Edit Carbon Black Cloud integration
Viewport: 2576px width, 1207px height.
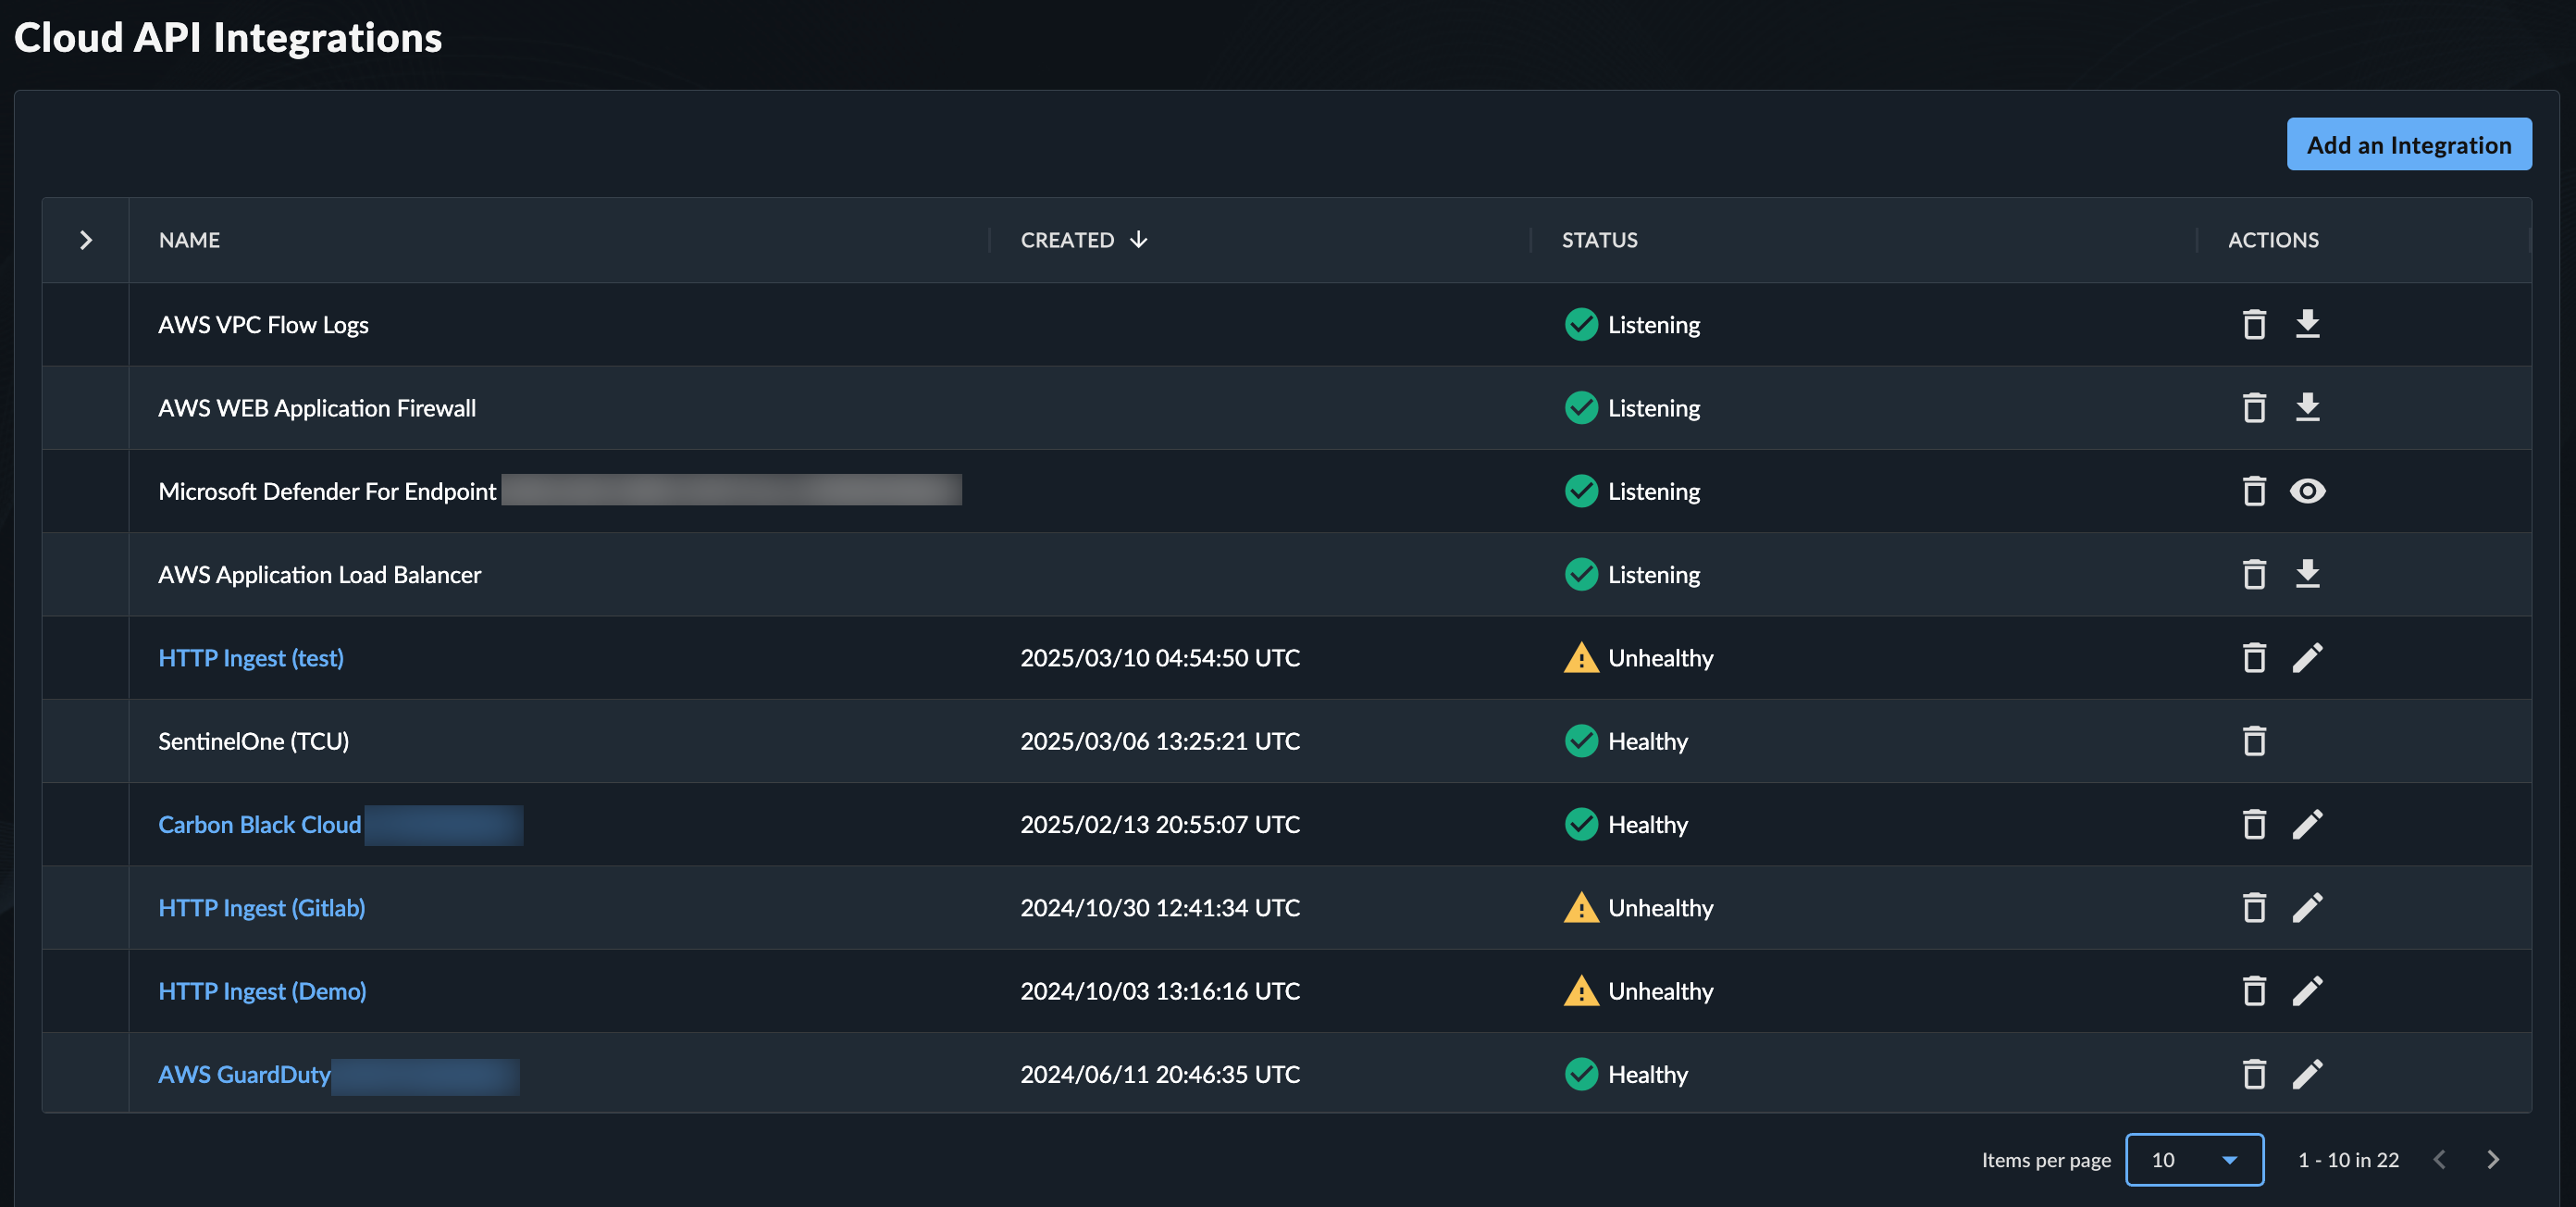[2307, 825]
